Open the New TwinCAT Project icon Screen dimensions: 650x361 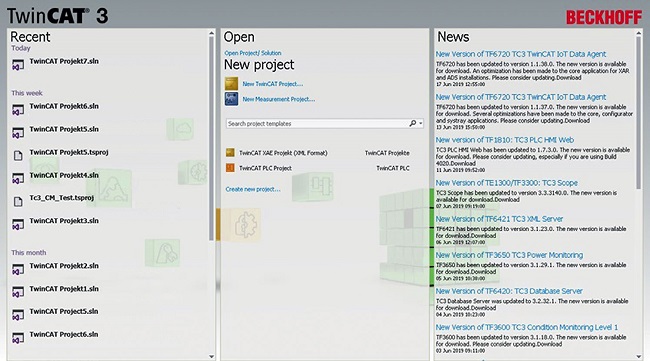pos(231,83)
